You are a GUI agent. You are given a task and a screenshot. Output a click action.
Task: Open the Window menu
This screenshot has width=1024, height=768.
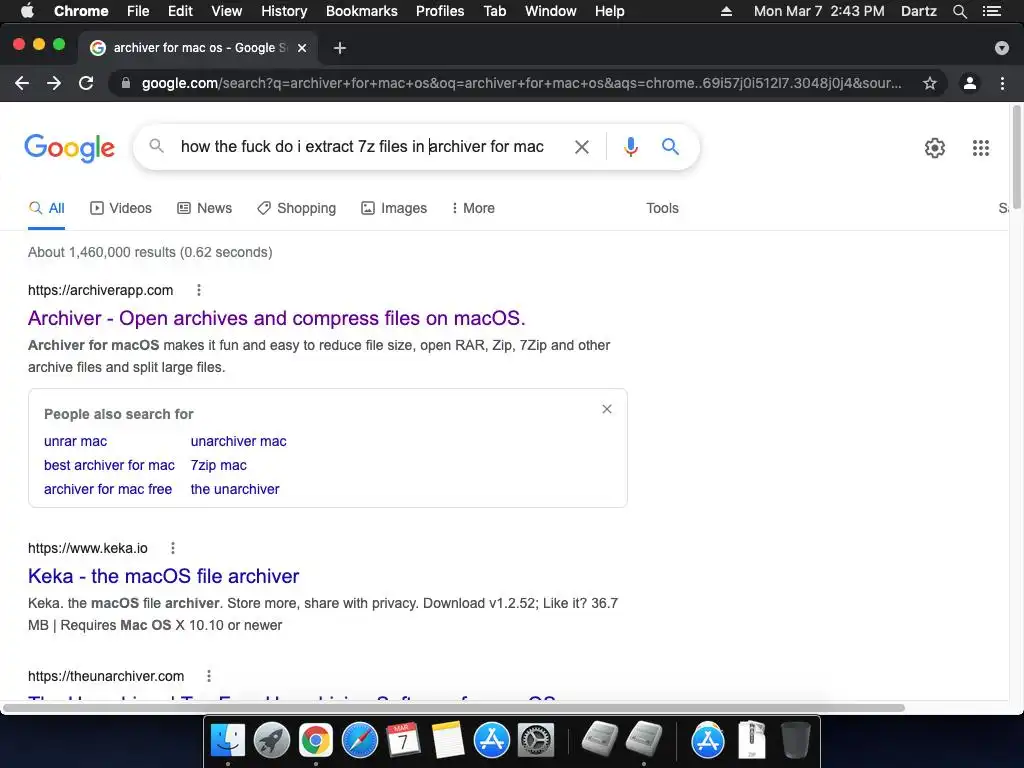(551, 11)
